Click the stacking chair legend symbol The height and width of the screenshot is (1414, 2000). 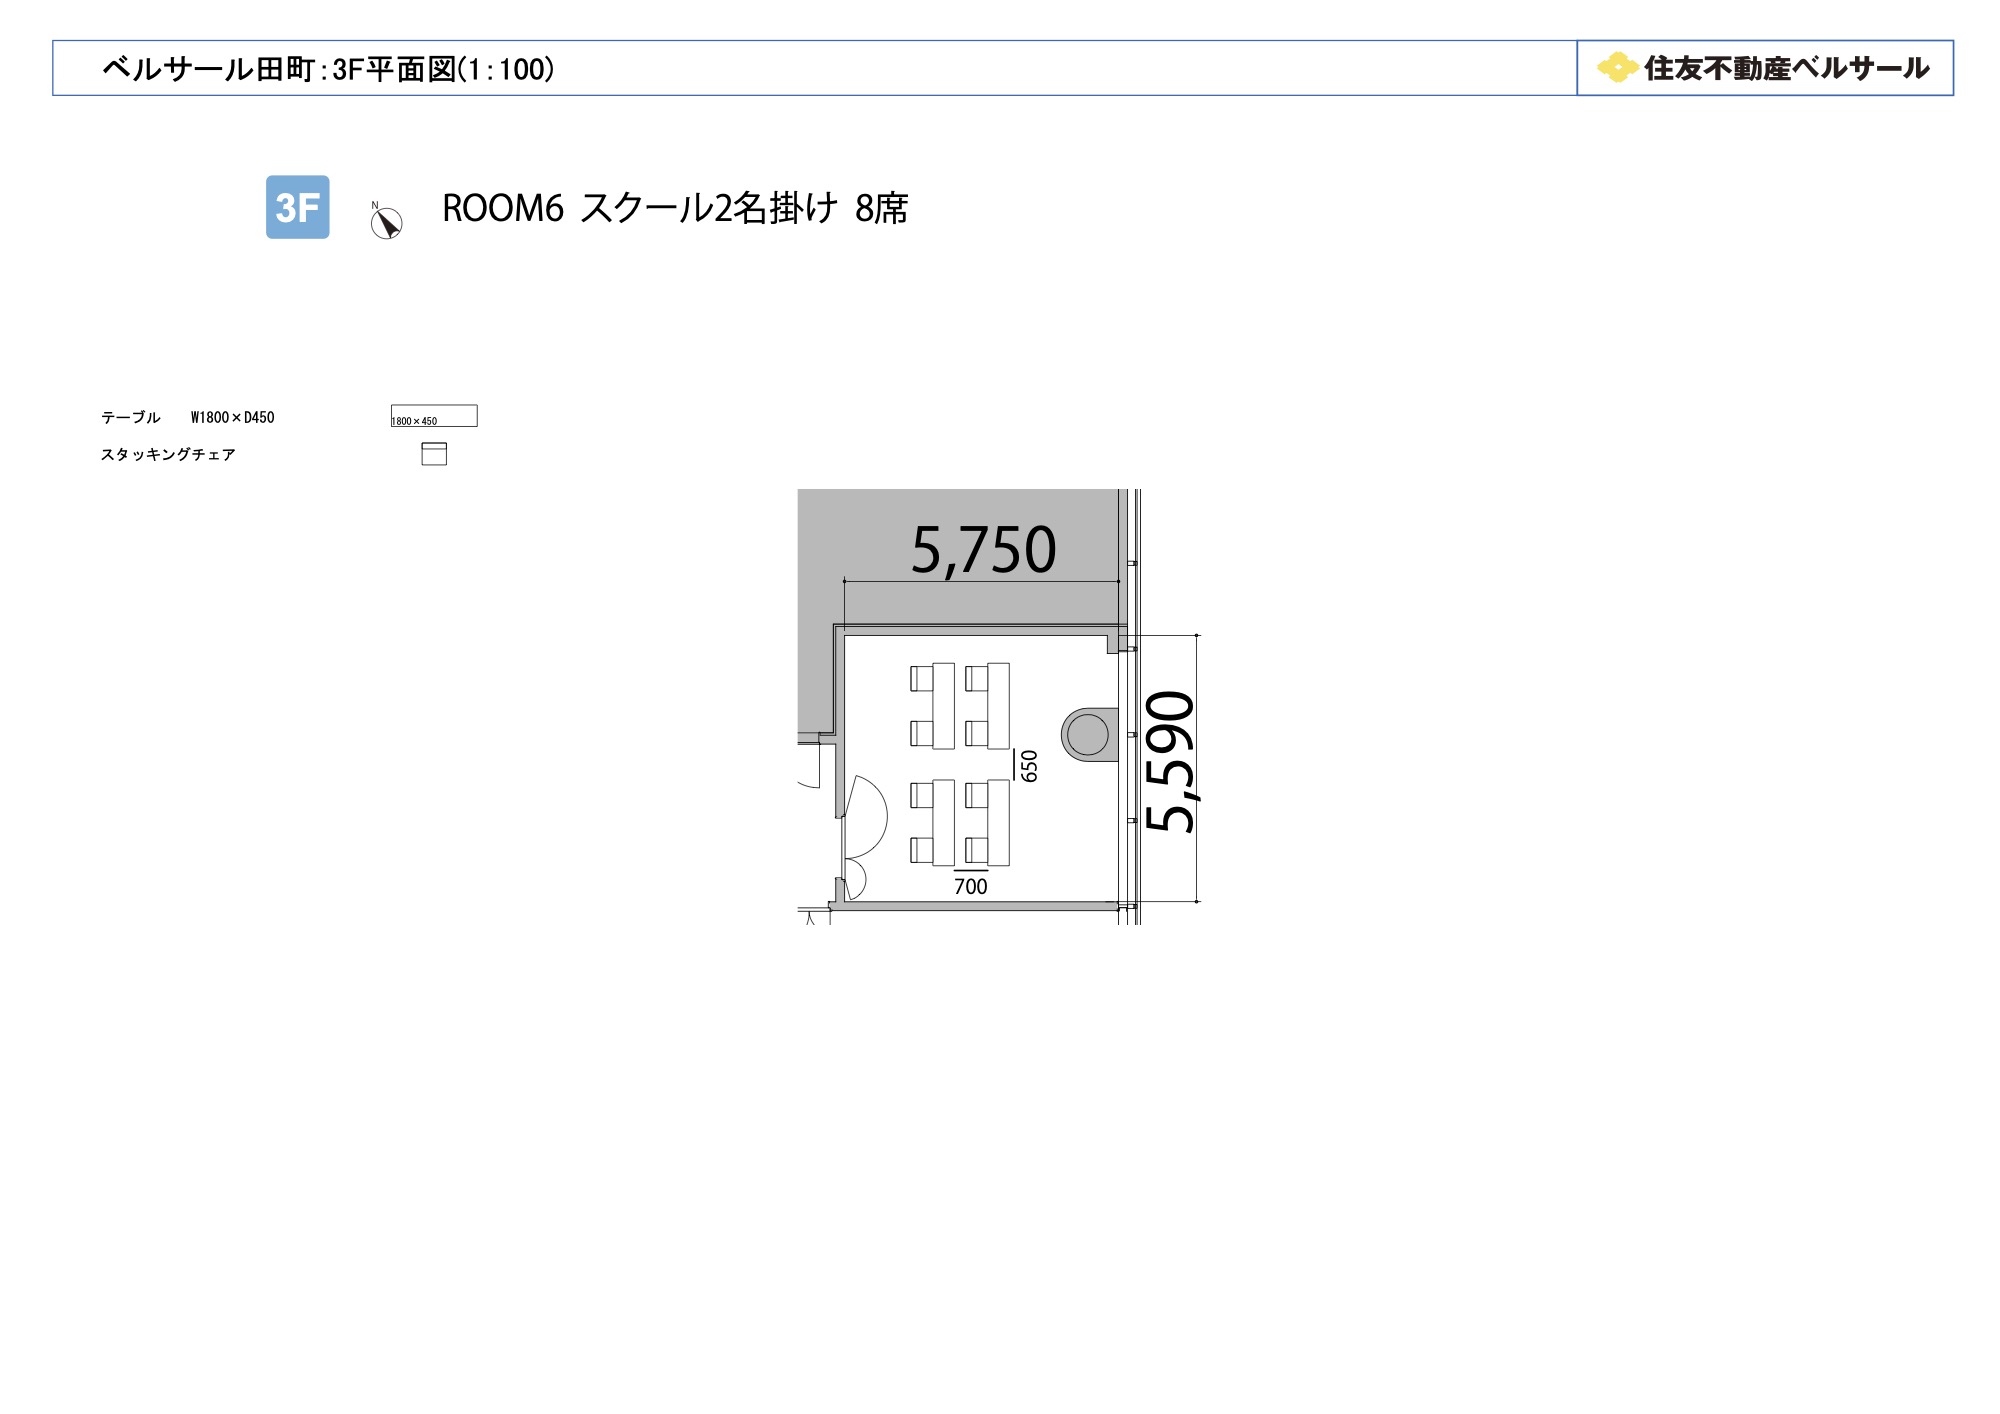(x=434, y=454)
